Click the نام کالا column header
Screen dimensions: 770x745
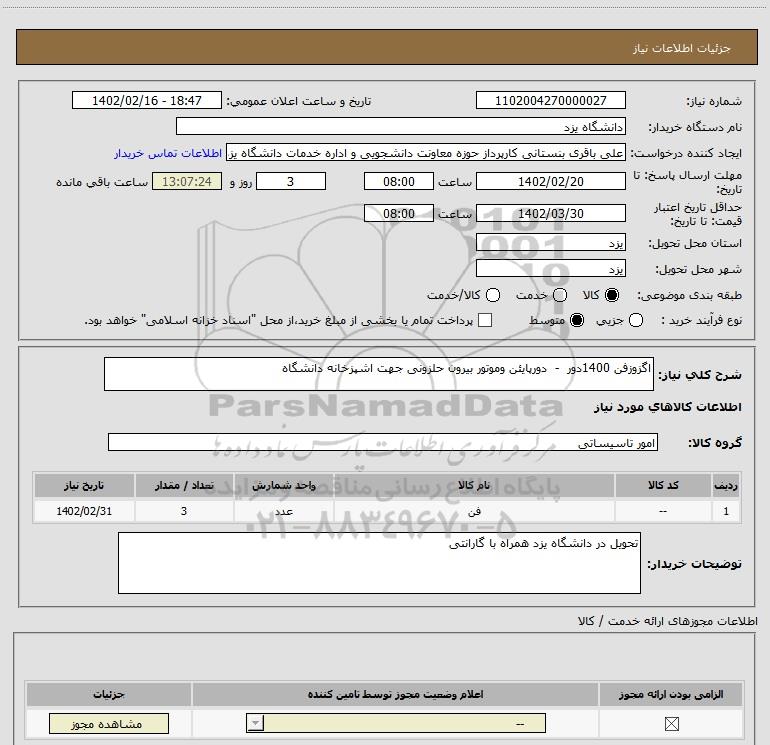474,485
